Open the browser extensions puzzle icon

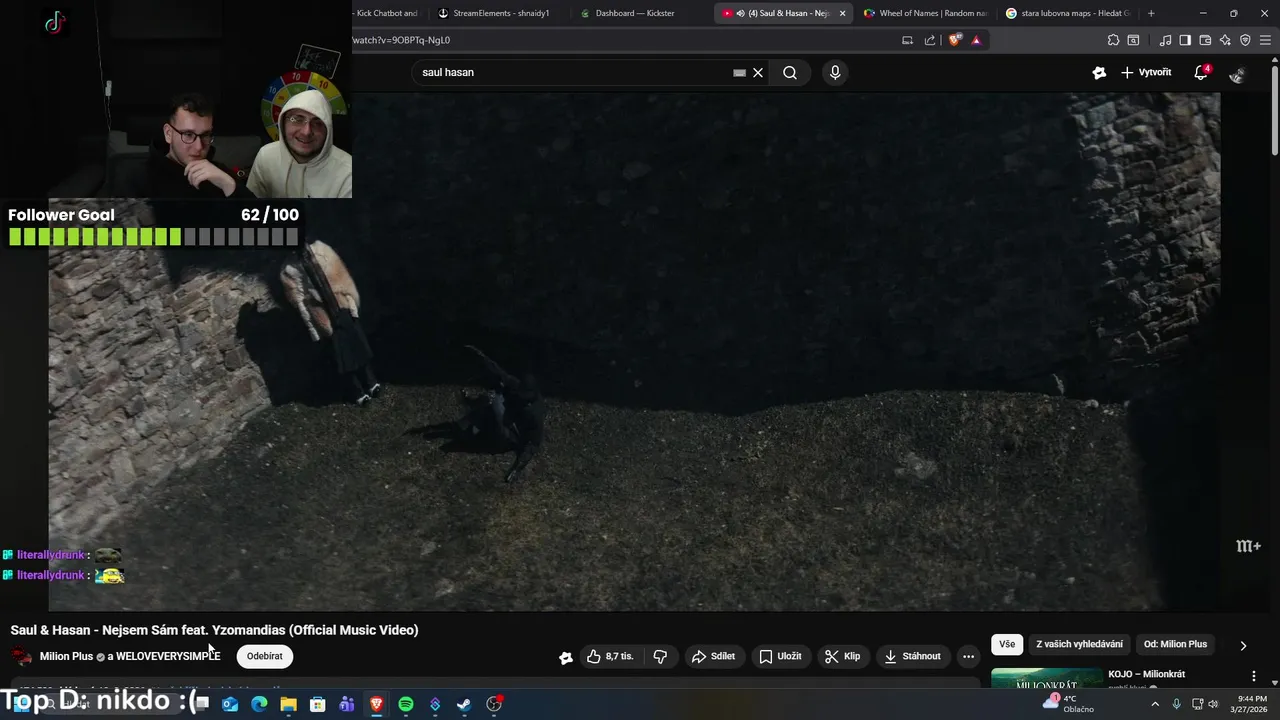[1113, 40]
